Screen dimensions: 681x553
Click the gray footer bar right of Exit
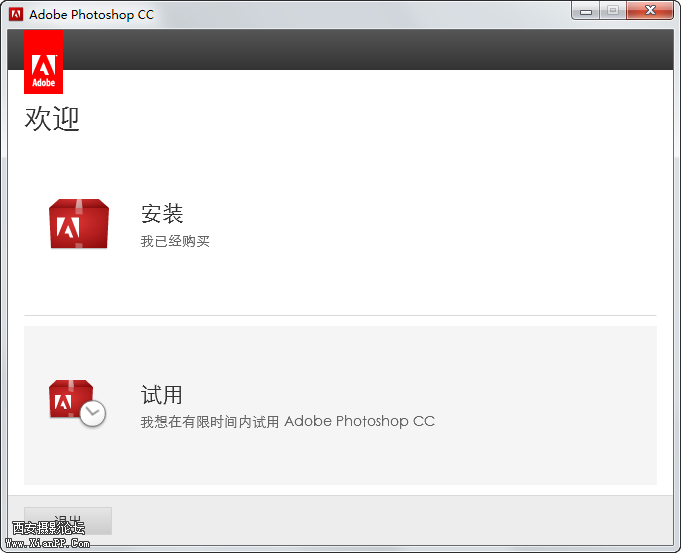pyautogui.click(x=400, y=520)
